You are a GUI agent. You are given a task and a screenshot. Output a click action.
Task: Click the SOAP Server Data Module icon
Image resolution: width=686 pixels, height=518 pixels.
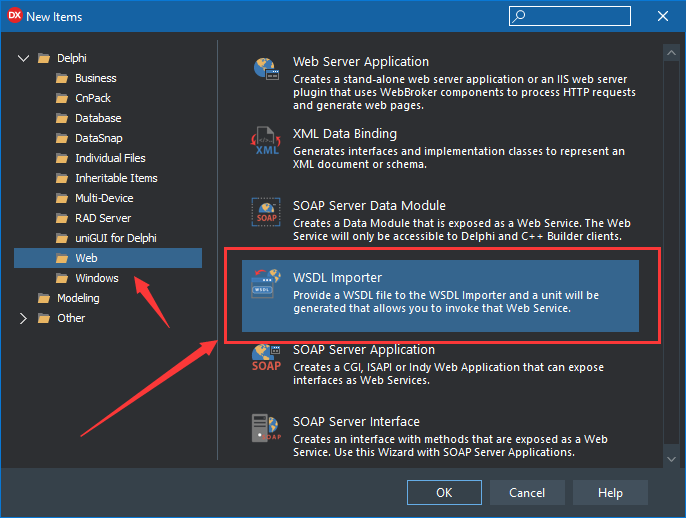266,213
